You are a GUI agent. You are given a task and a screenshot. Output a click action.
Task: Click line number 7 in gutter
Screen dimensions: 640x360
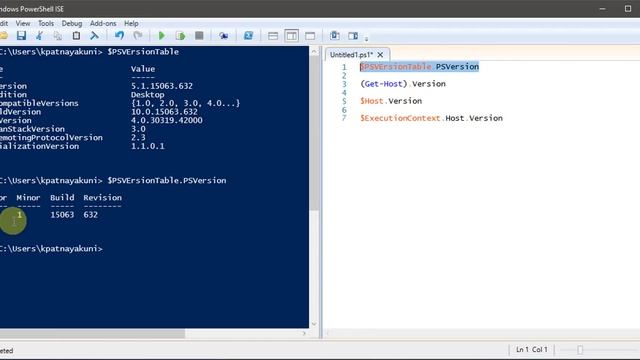pos(344,118)
